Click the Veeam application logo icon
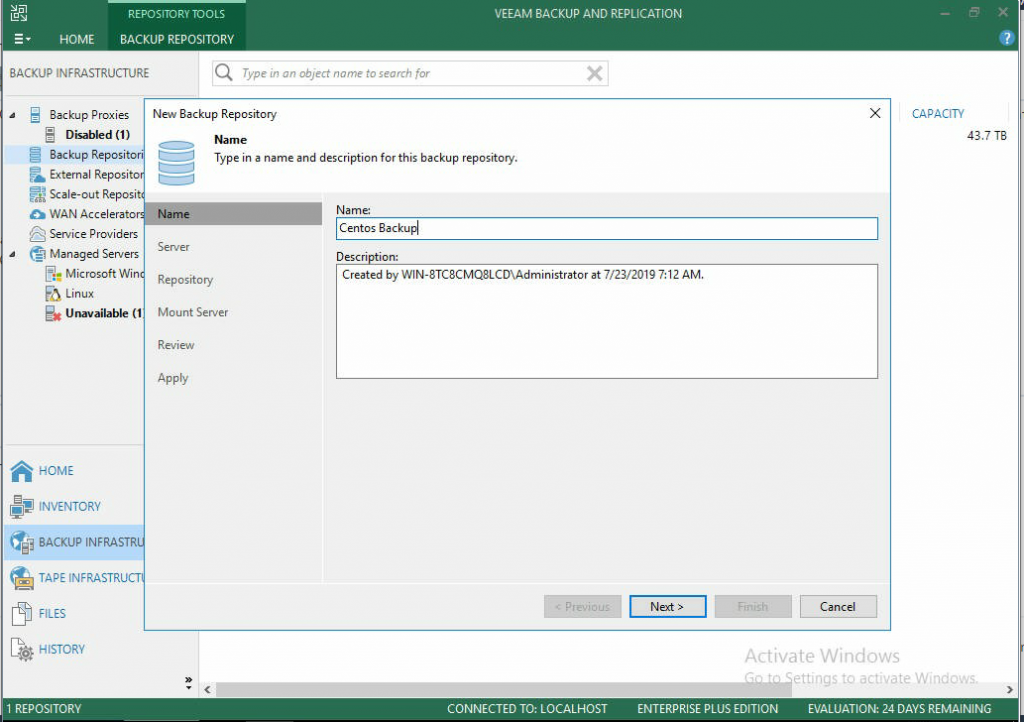Image resolution: width=1024 pixels, height=722 pixels. click(x=19, y=12)
